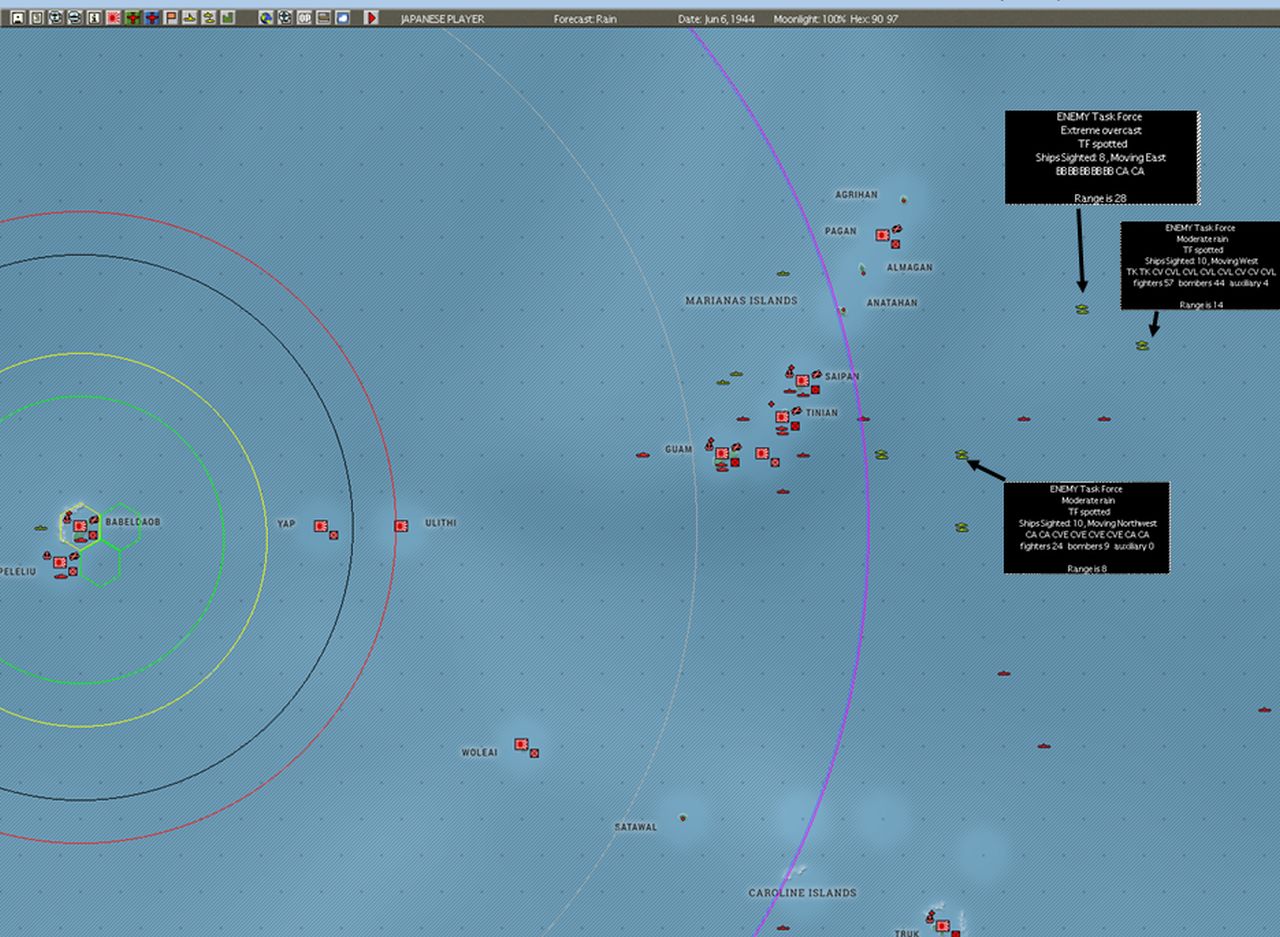The width and height of the screenshot is (1280, 937).
Task: Click the JAPANESE PLAYER status text
Action: tap(442, 19)
